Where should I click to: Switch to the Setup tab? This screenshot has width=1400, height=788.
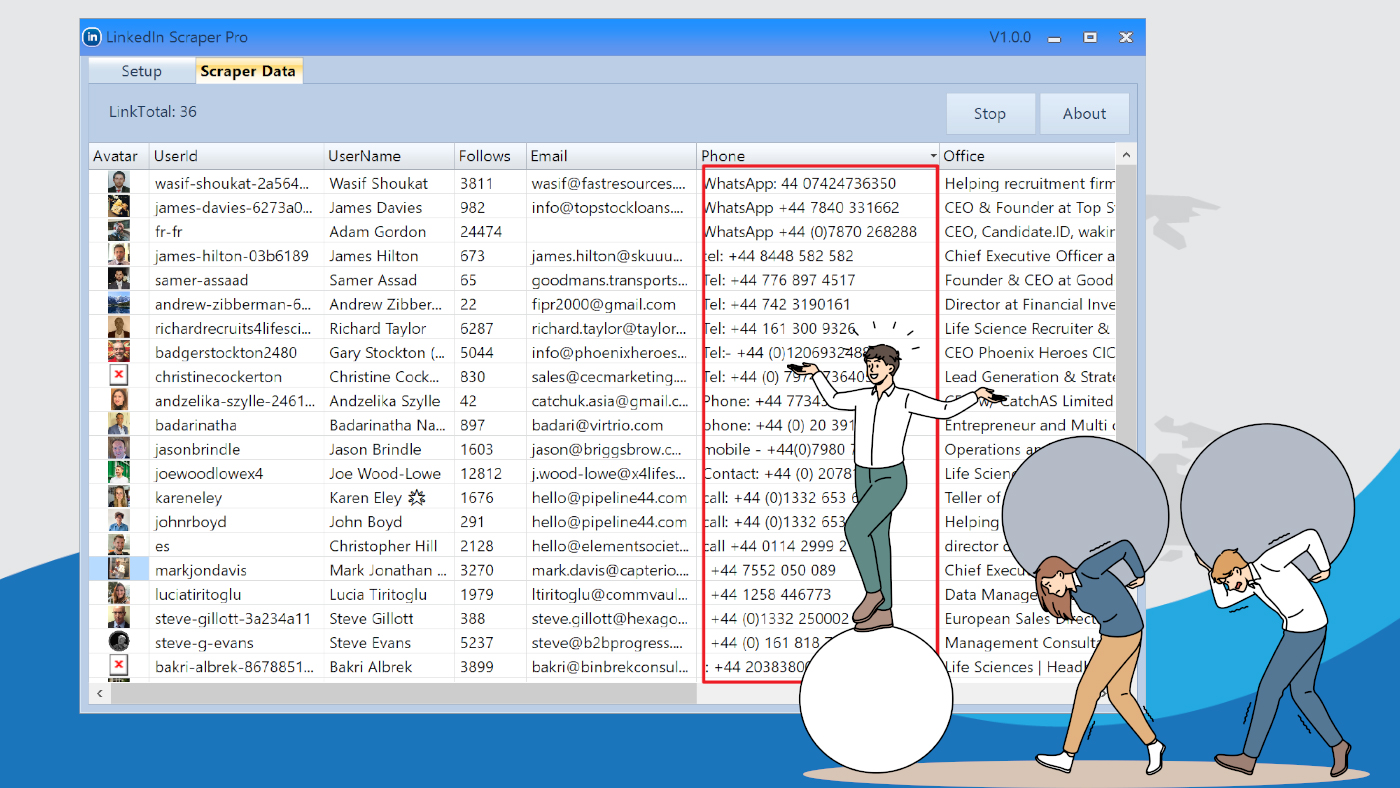(x=141, y=71)
